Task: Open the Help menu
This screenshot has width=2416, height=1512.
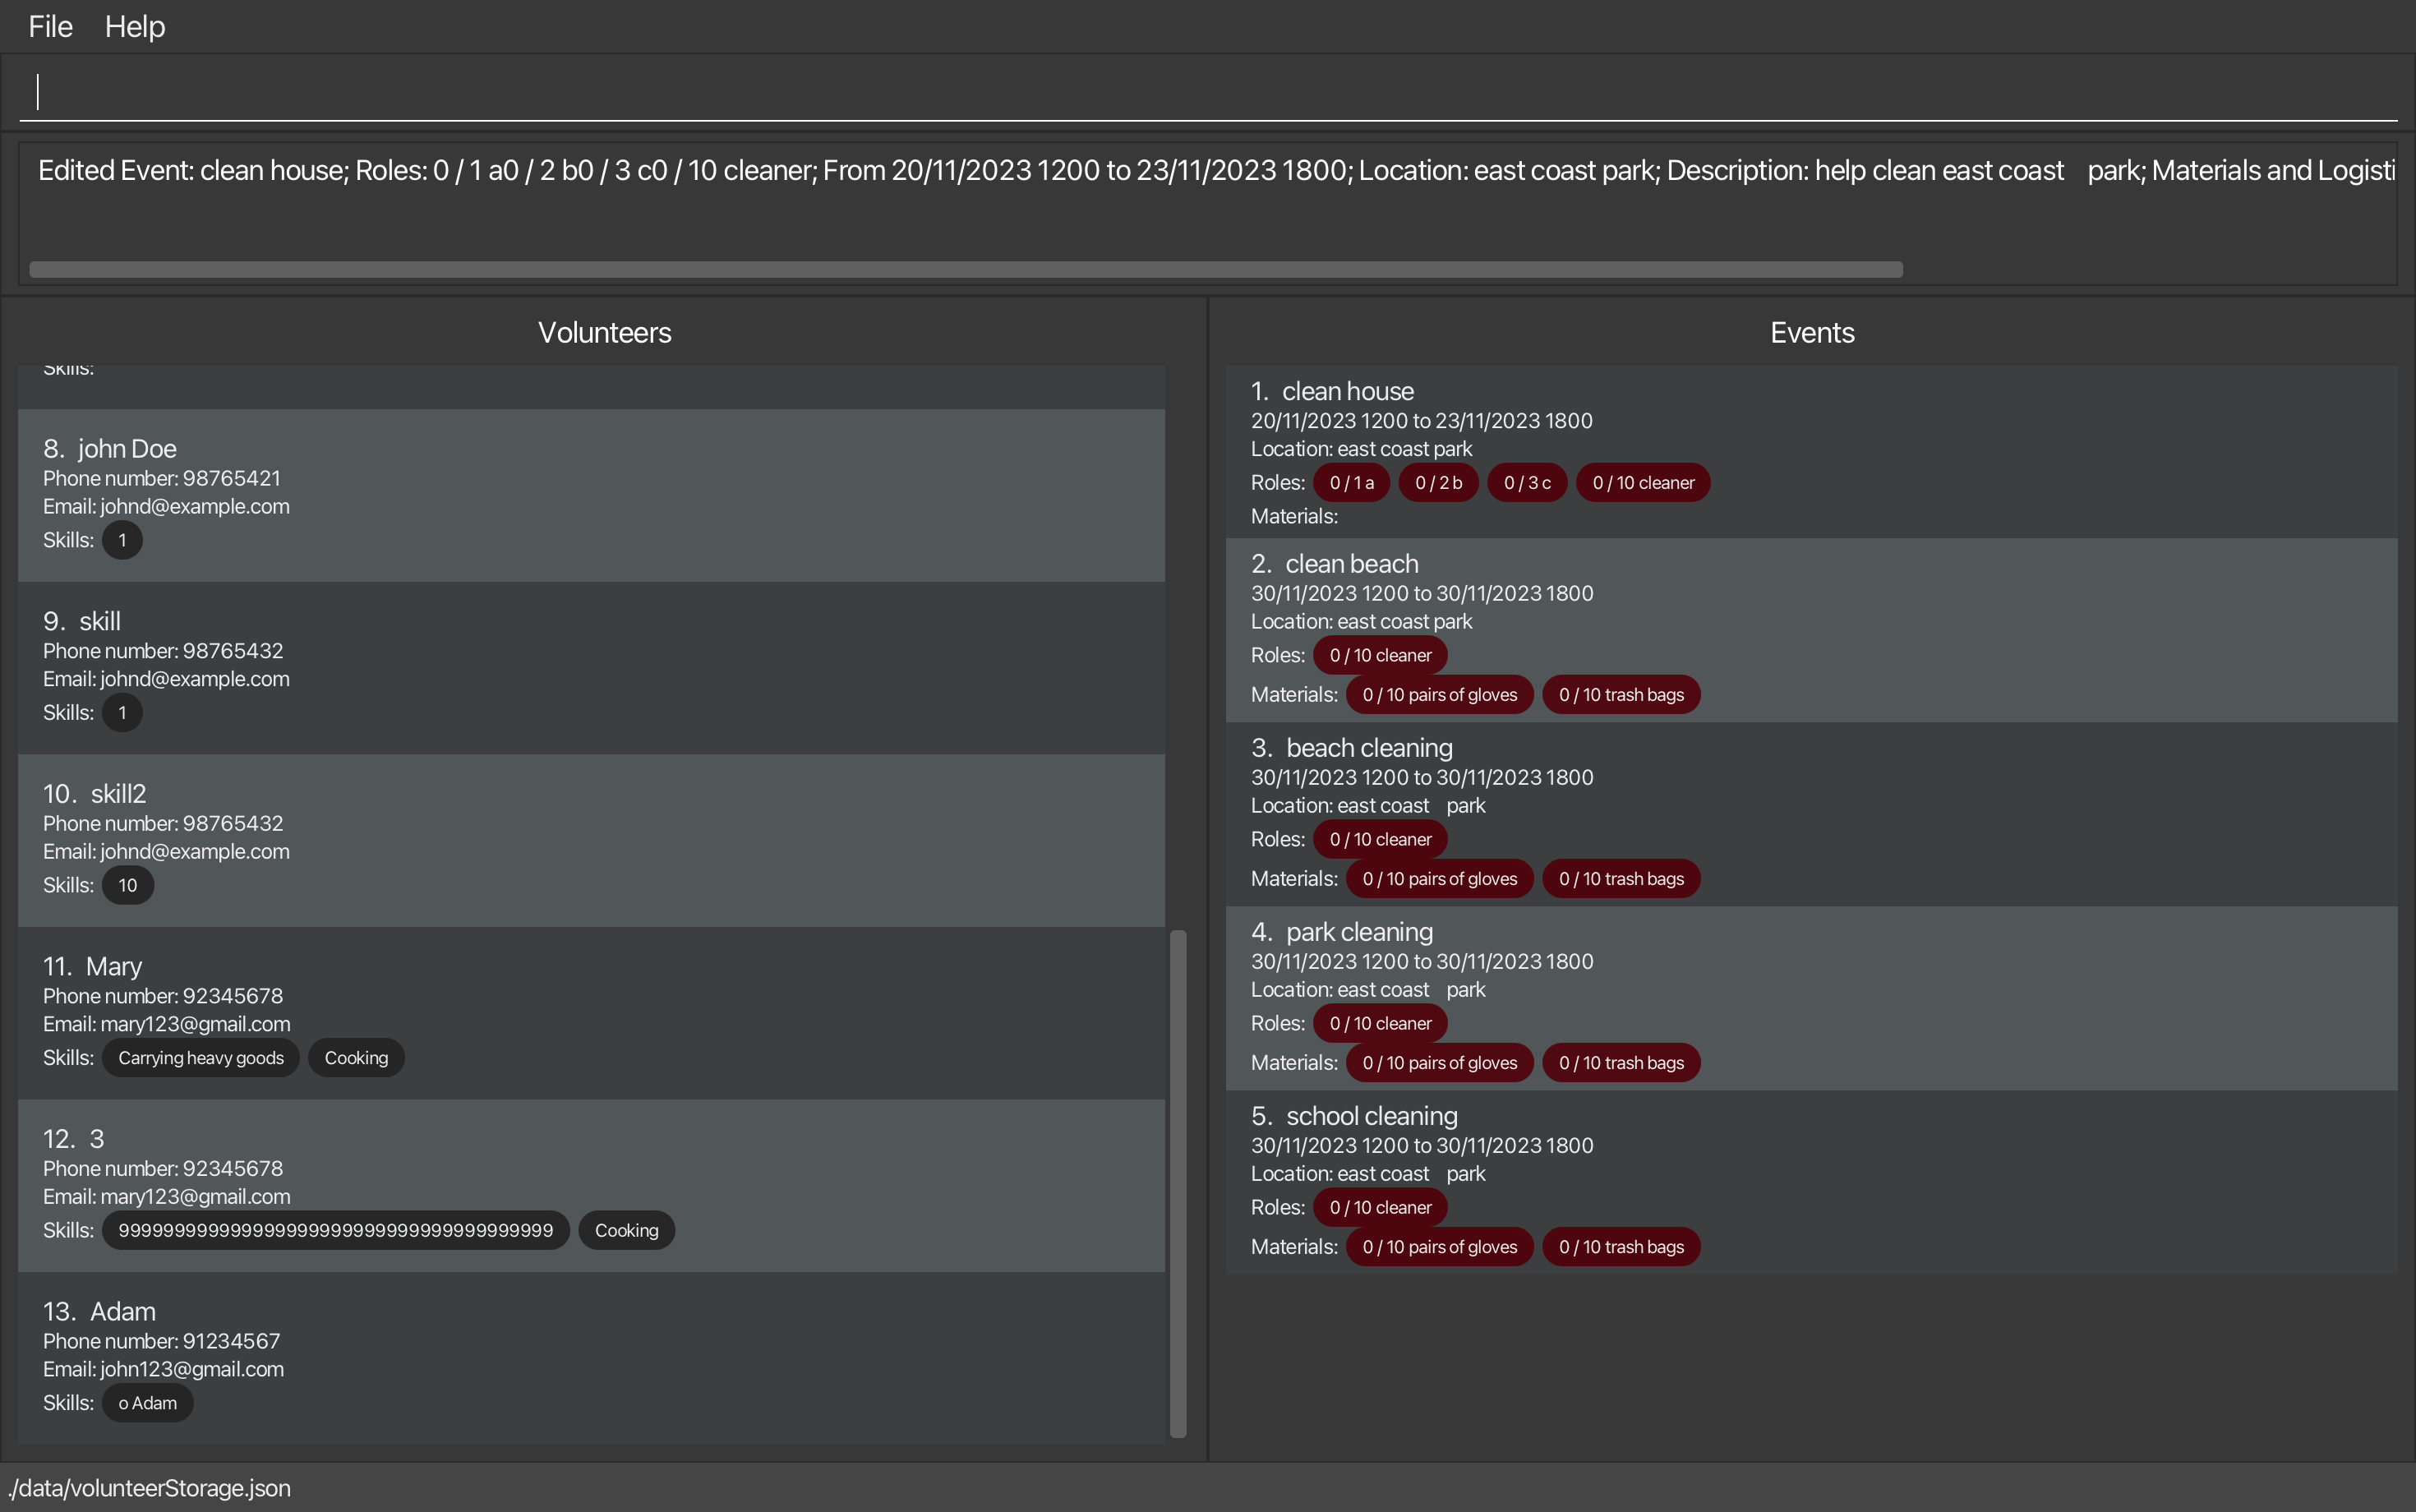Action: point(135,27)
